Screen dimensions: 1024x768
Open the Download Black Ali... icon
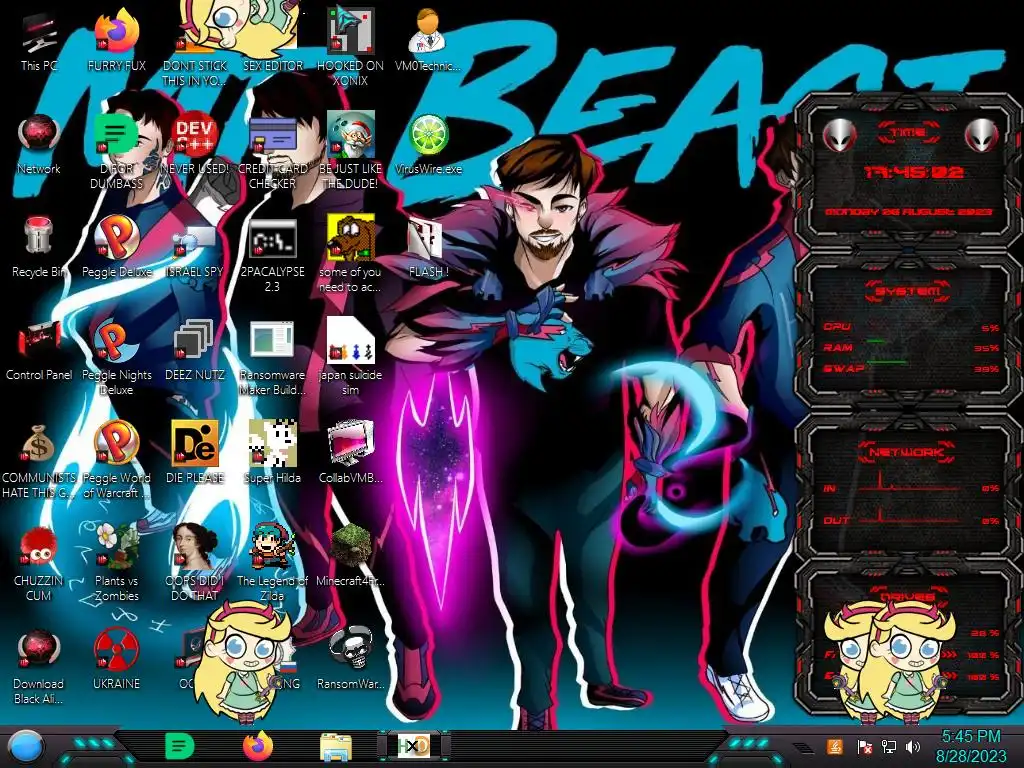(39, 666)
